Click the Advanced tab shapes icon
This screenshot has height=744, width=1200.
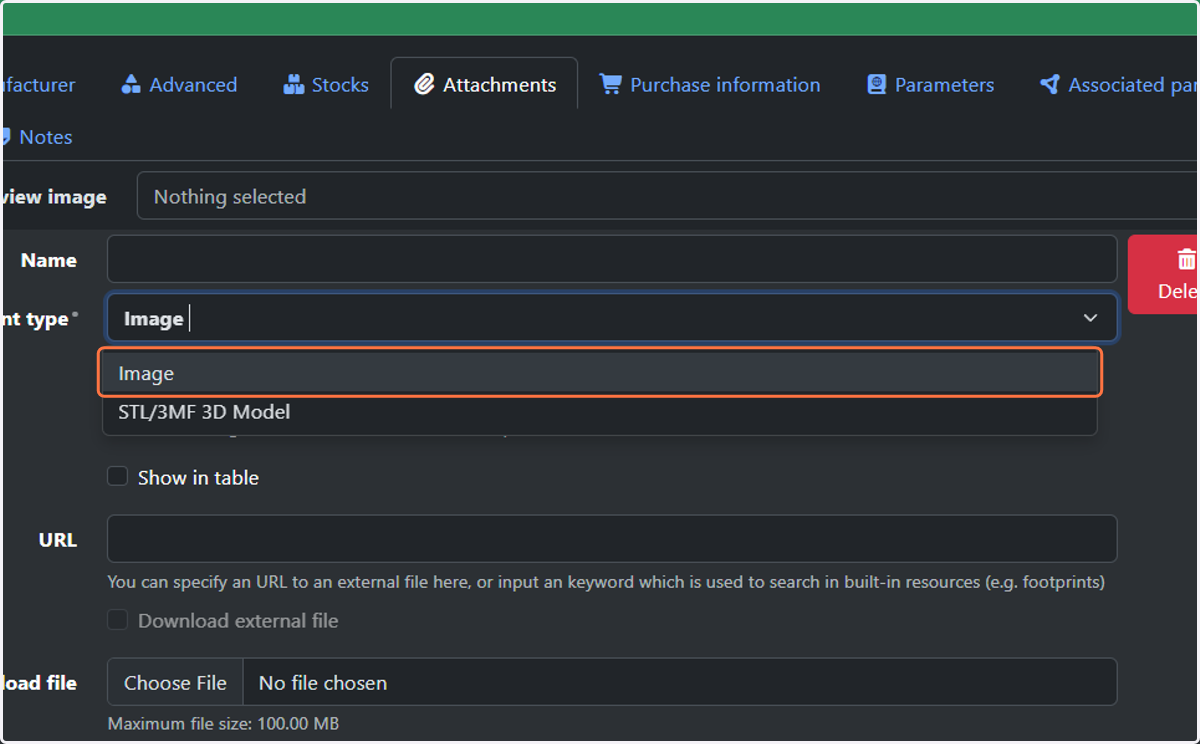[131, 85]
